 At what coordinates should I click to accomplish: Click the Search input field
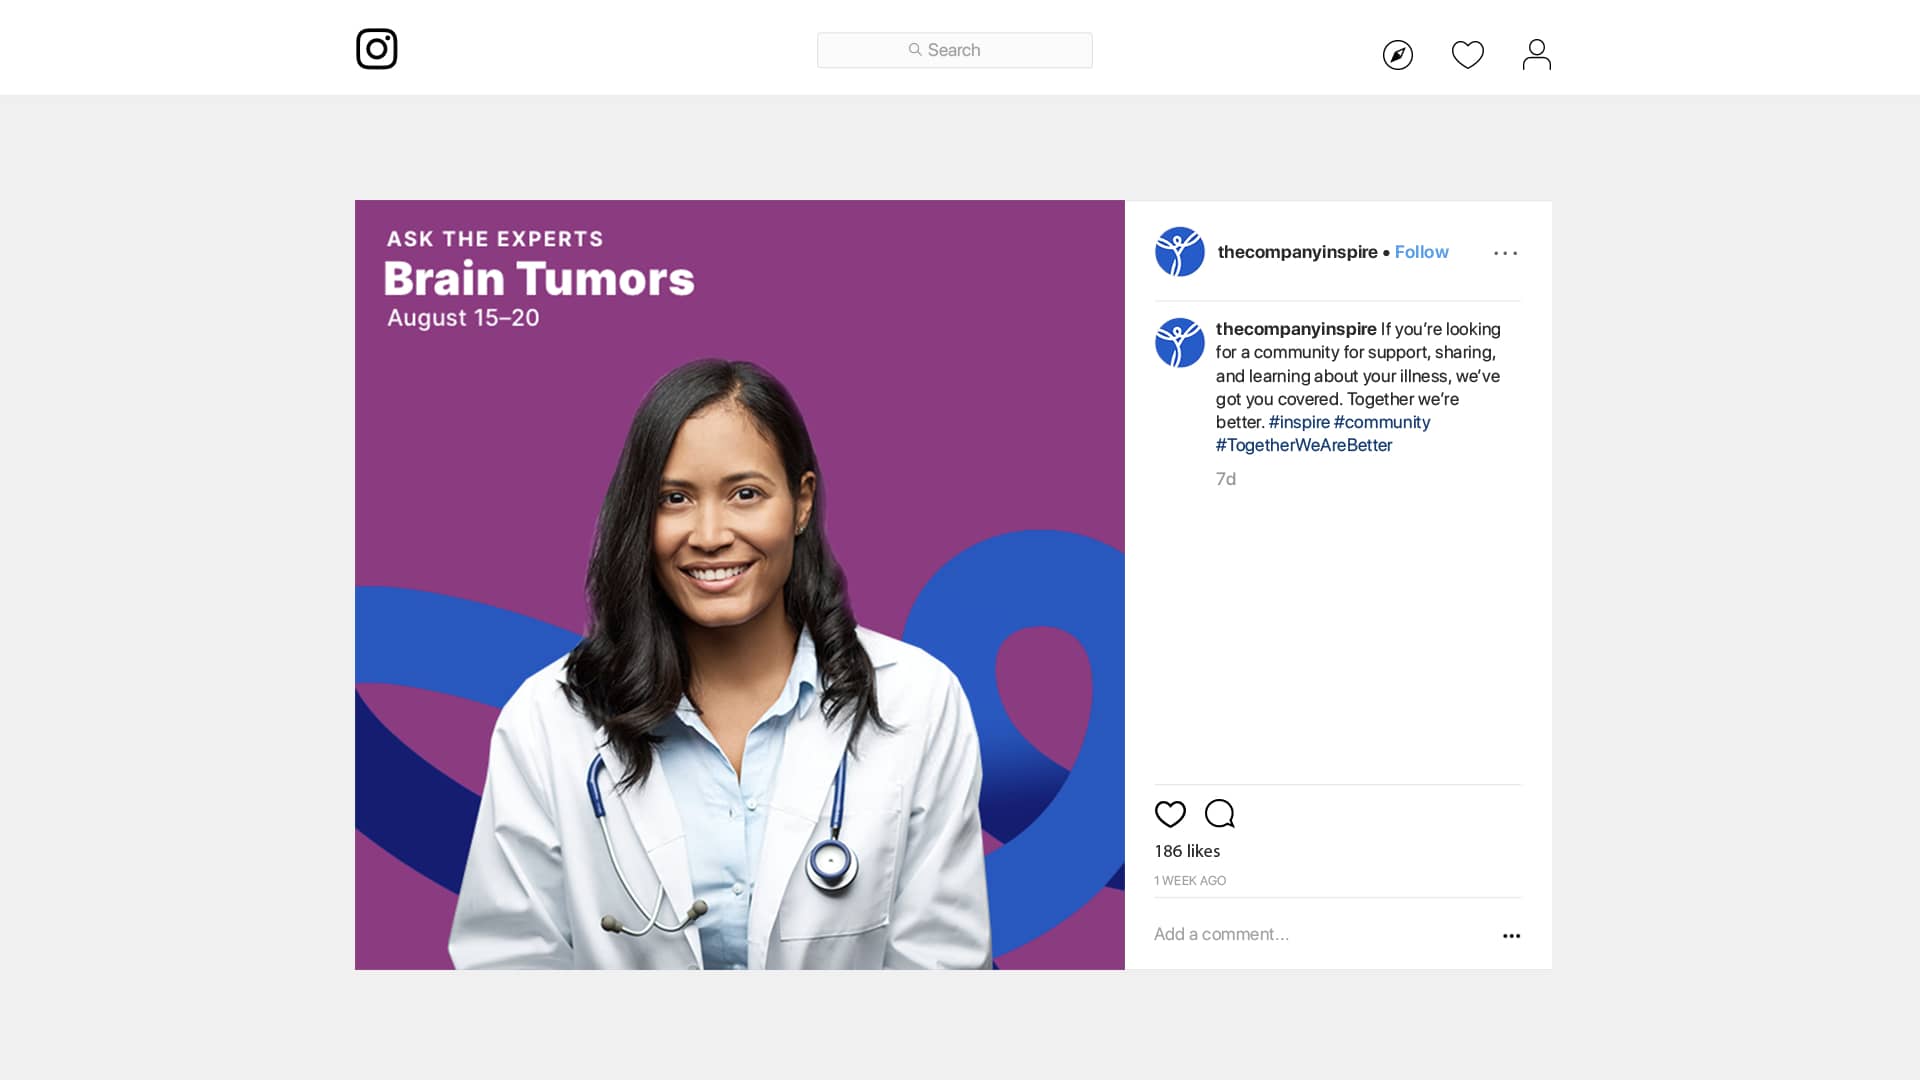(954, 50)
